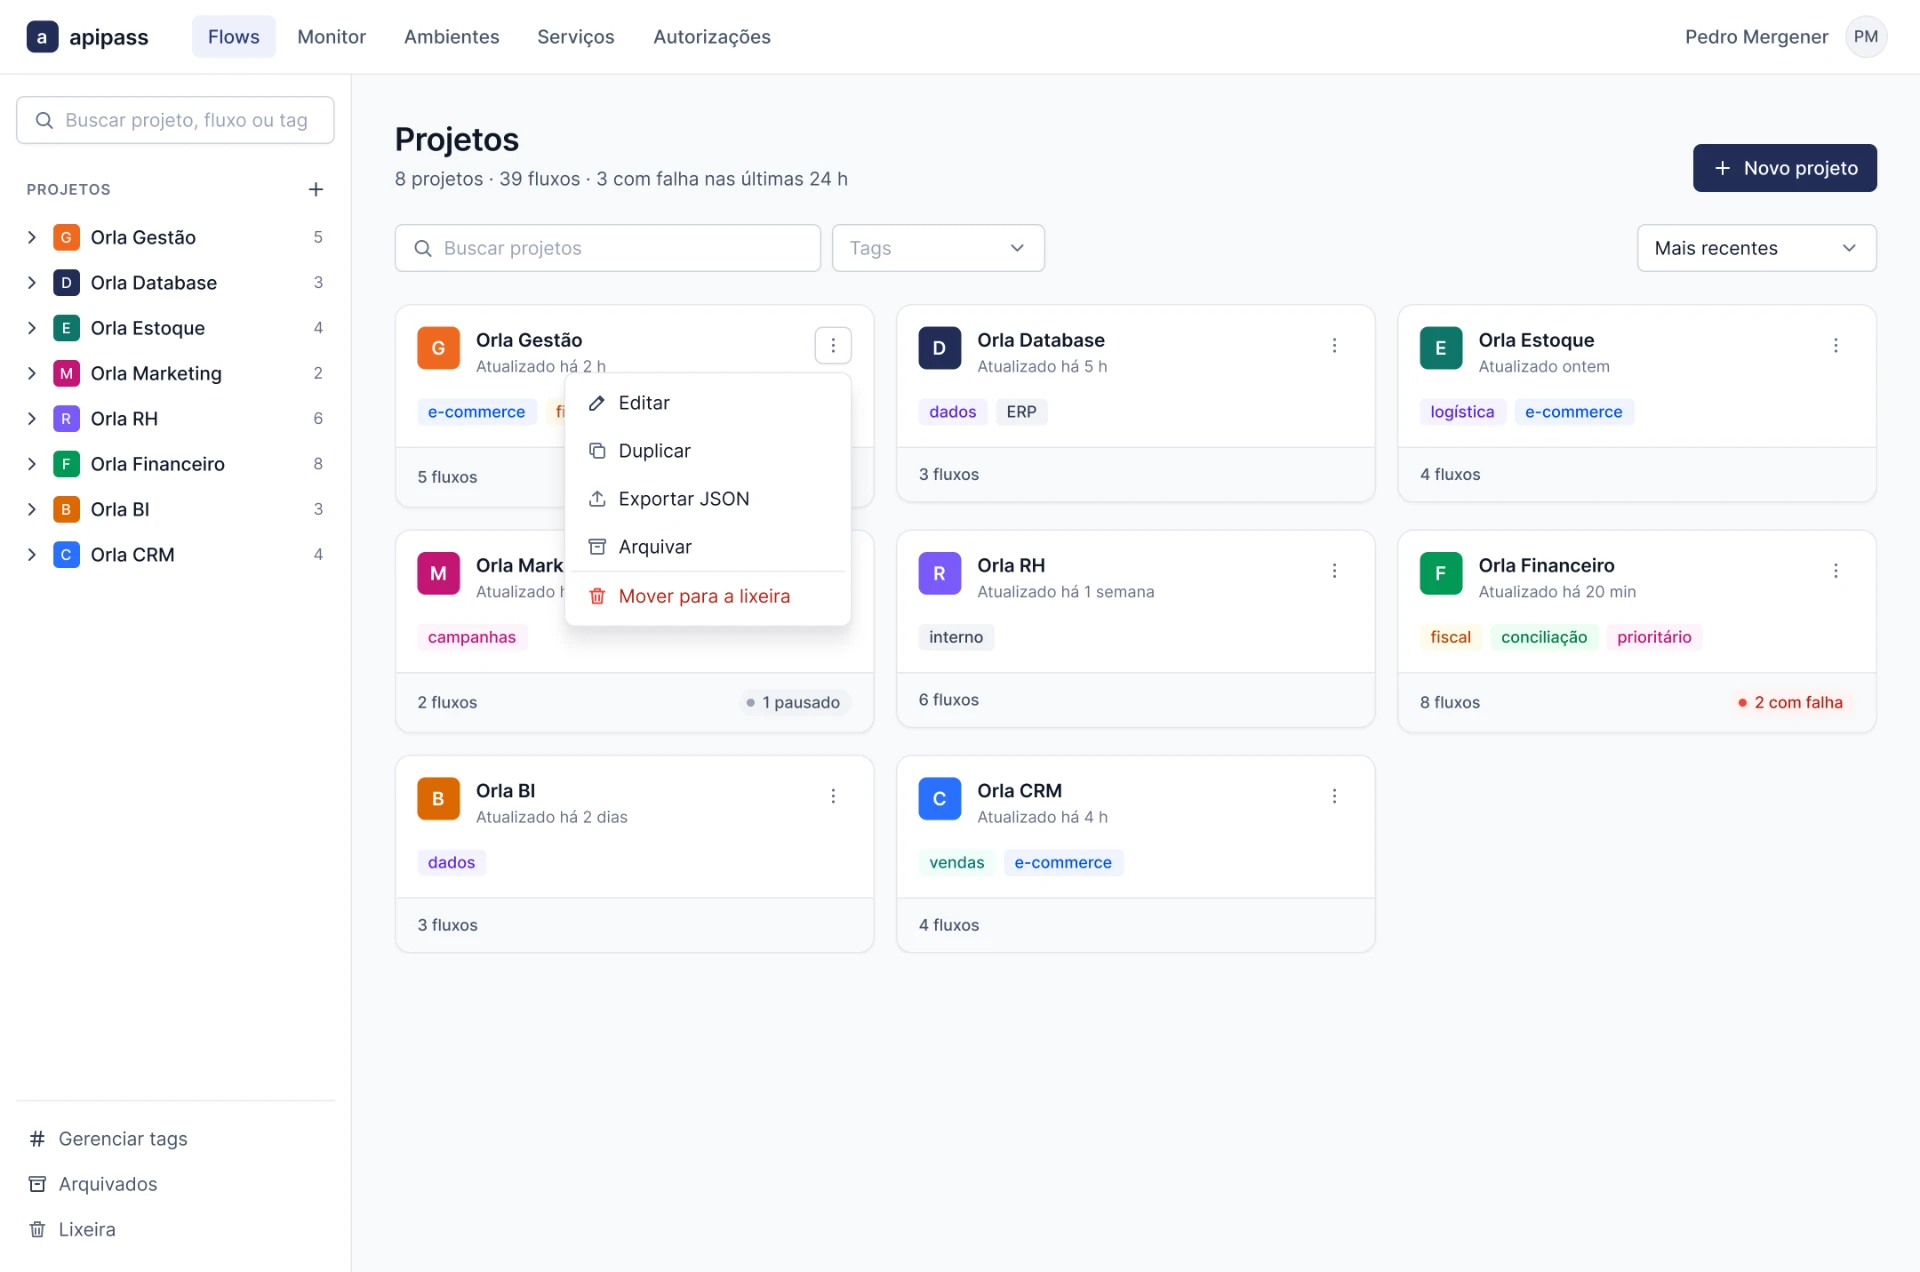Switch to the Monitor tab
Screen dimensions: 1920x1272
tap(331, 37)
